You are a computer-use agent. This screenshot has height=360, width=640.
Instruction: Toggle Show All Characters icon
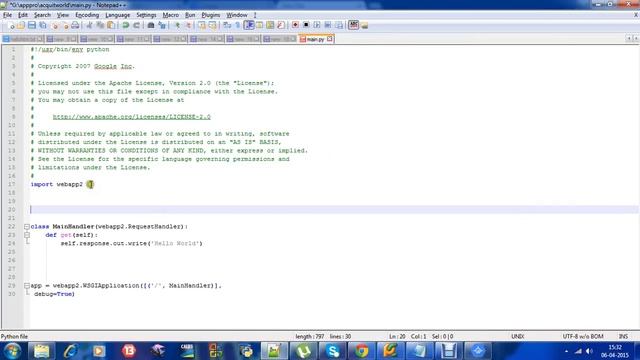click(x=238, y=25)
